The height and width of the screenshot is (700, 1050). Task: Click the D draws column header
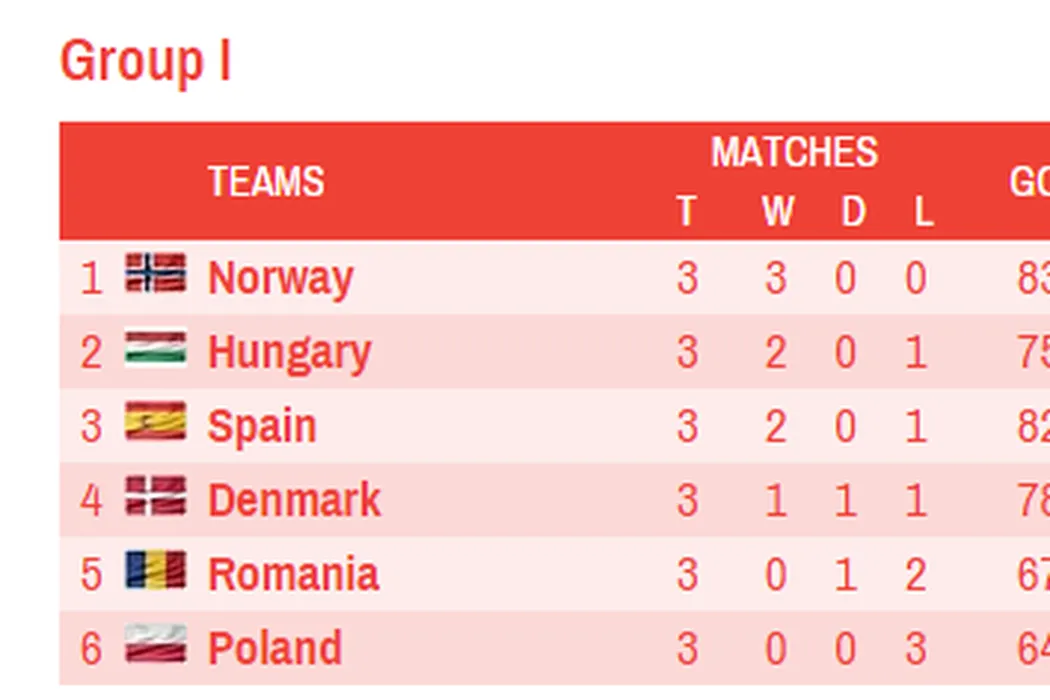pyautogui.click(x=852, y=212)
